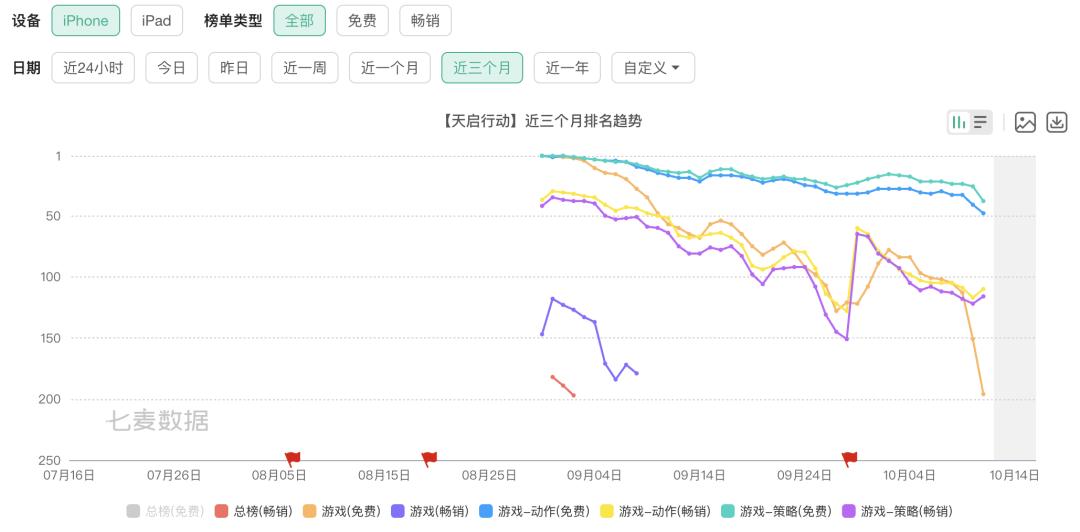Click the save-as-image icon
The width and height of the screenshot is (1080, 532).
tap(1025, 122)
